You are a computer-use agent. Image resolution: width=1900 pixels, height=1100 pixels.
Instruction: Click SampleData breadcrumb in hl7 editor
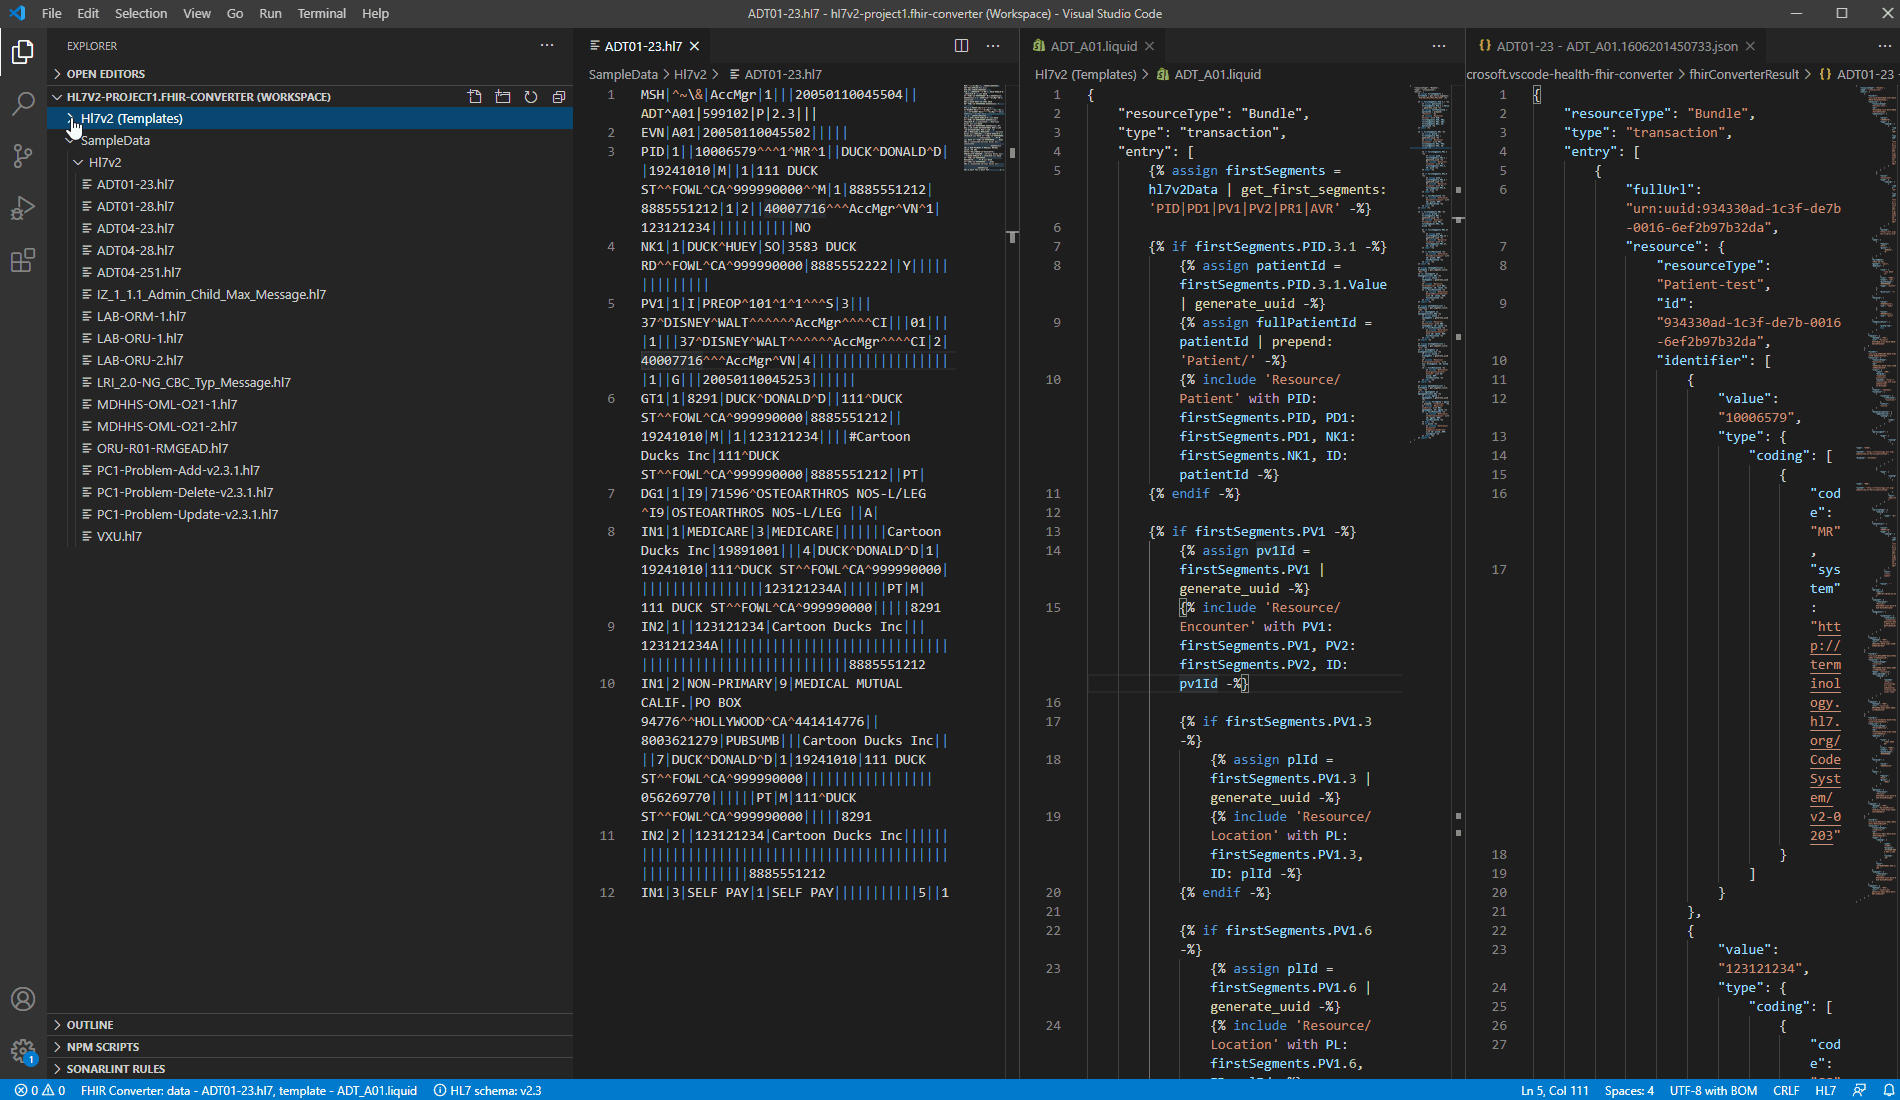click(x=623, y=74)
